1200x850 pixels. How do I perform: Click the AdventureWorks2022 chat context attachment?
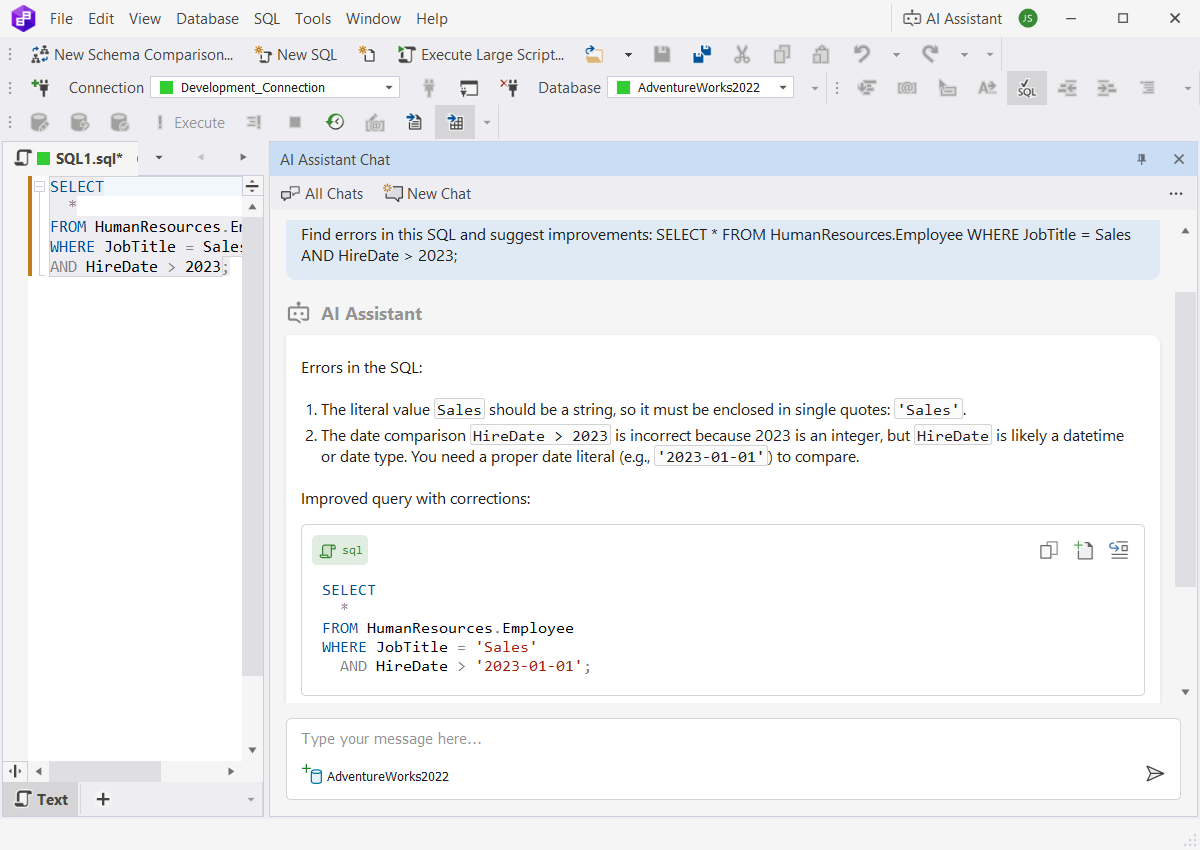[377, 775]
